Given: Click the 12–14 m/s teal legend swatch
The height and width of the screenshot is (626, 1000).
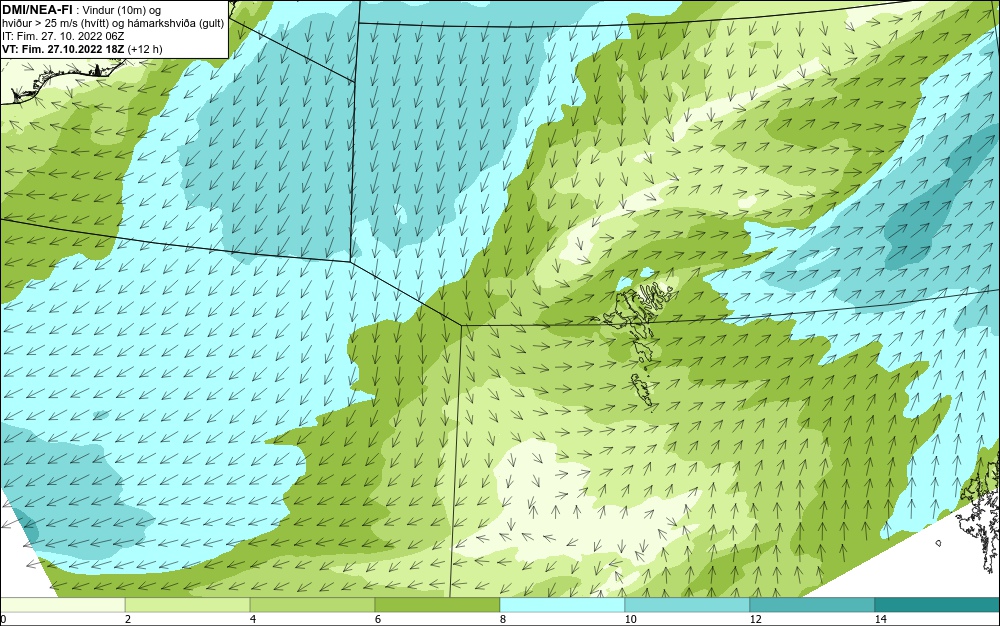Looking at the screenshot, I should pyautogui.click(x=812, y=605).
